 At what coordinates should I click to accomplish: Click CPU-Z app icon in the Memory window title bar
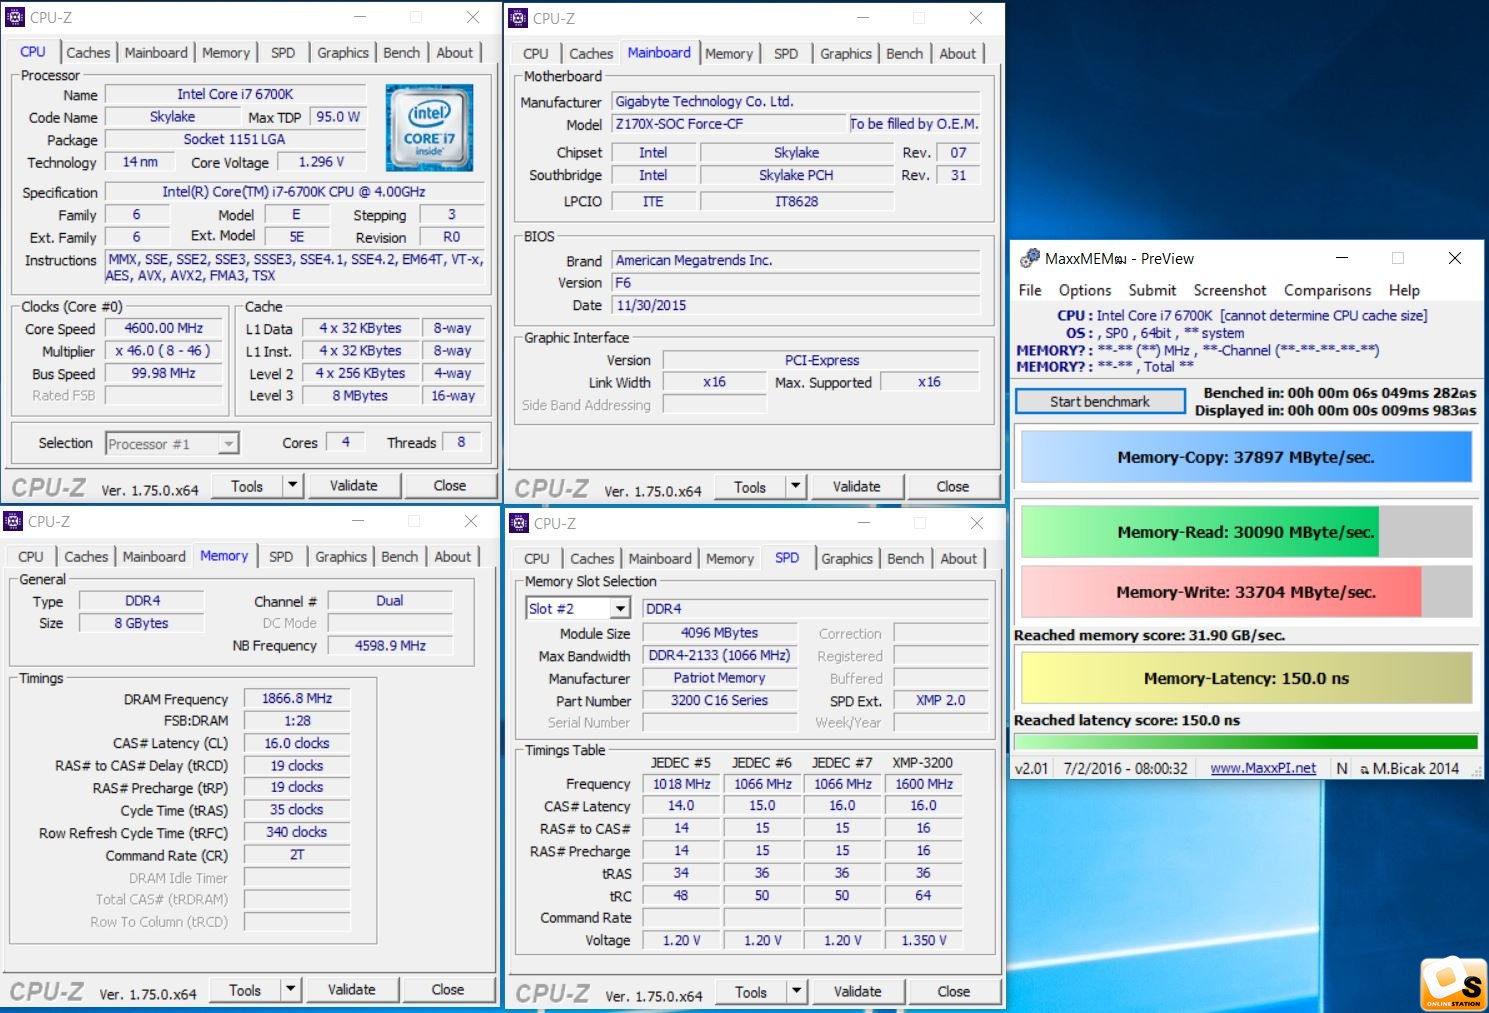(13, 521)
